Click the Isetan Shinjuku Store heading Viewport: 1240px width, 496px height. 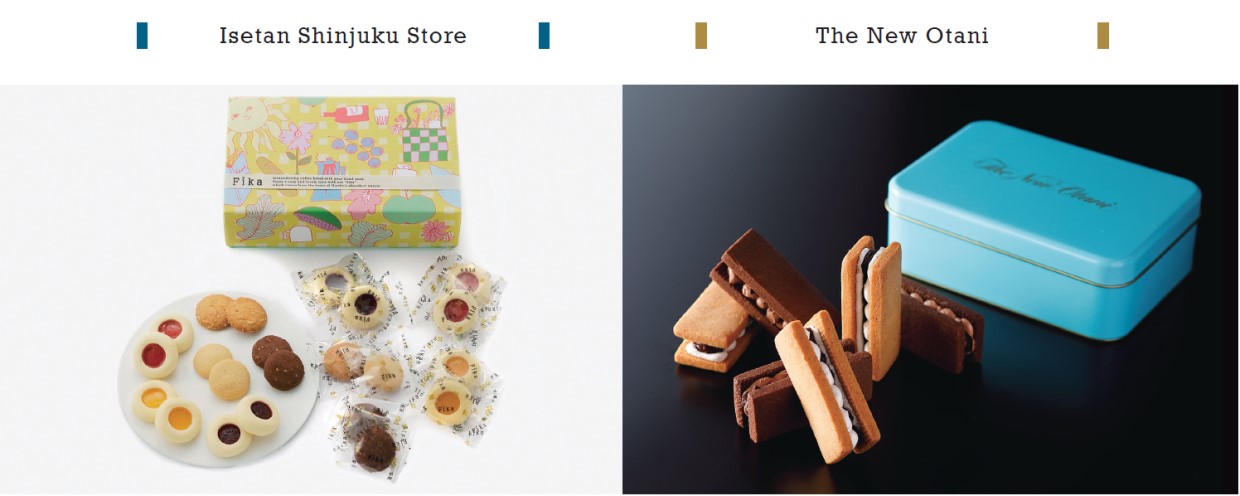coord(343,36)
